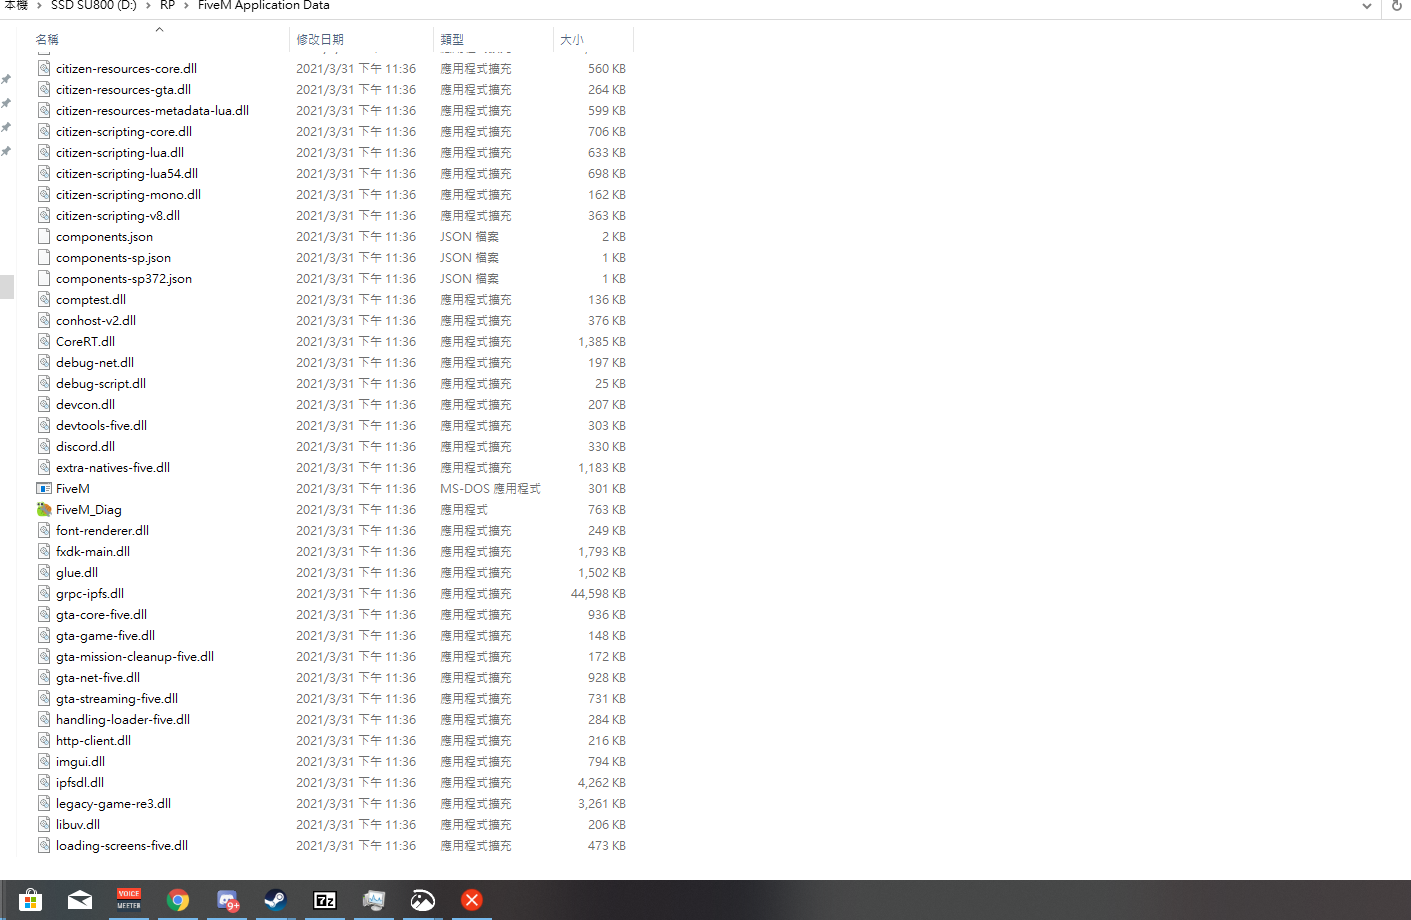Open 7-Zip from the taskbar
1411x920 pixels.
pyautogui.click(x=324, y=900)
